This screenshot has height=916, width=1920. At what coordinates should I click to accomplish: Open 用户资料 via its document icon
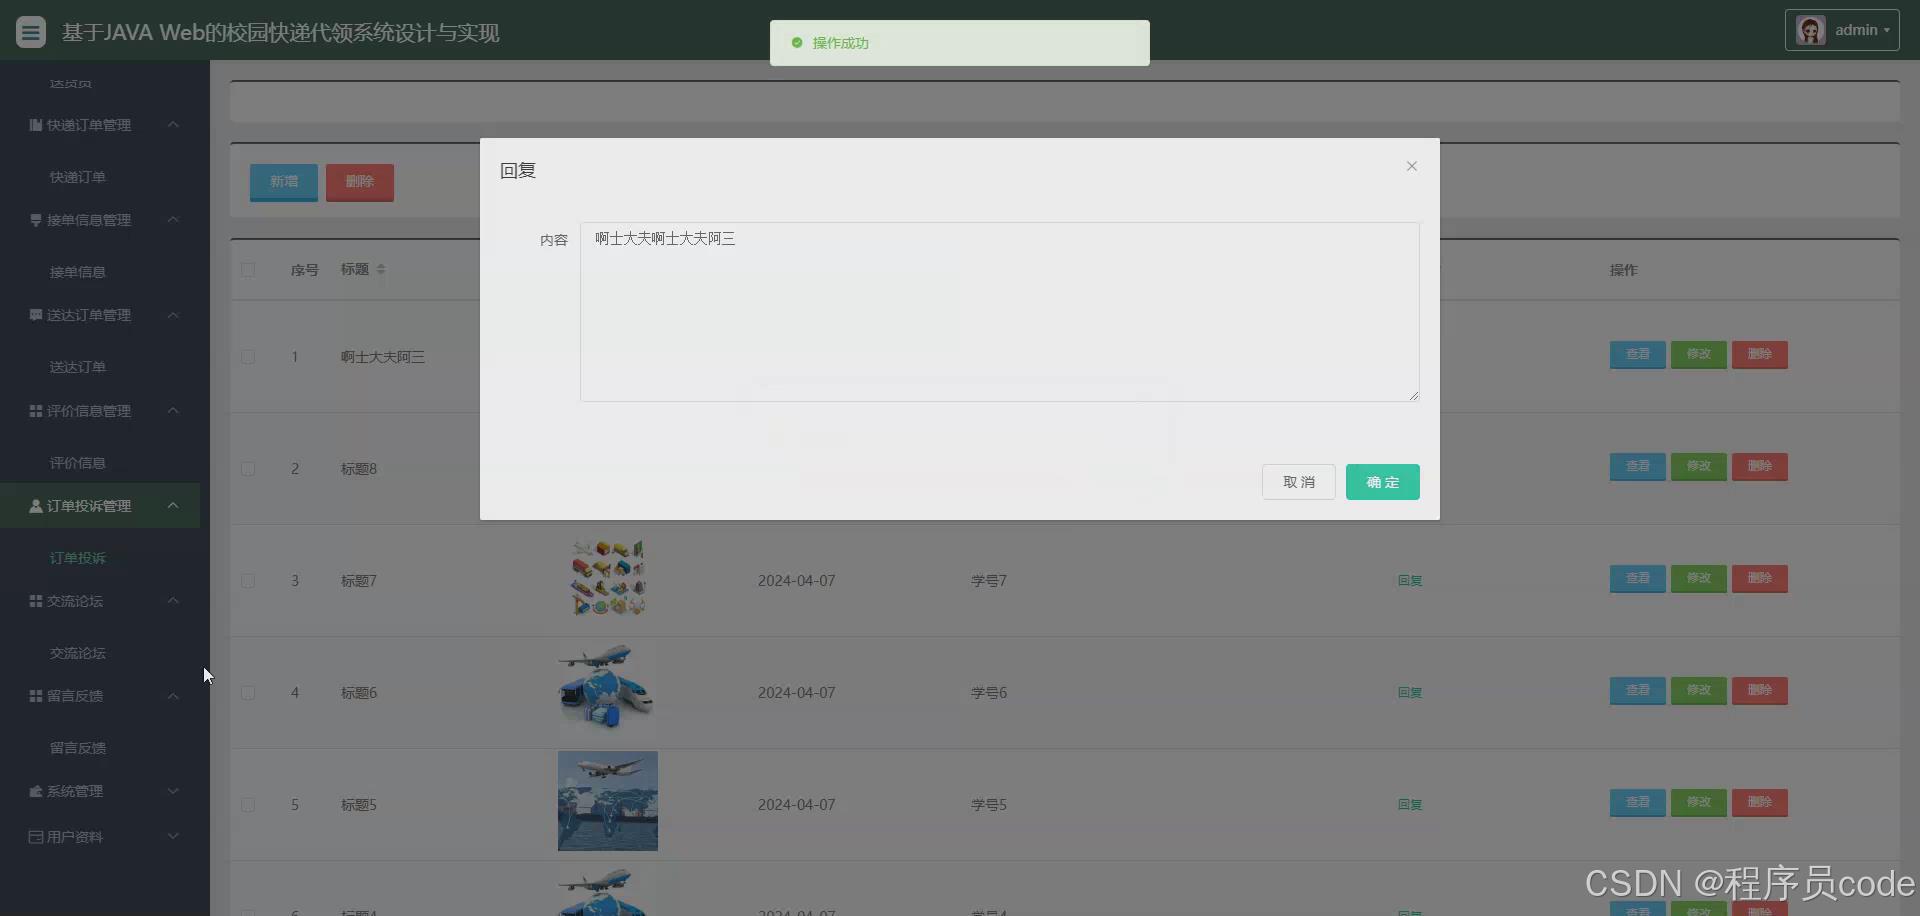click(33, 837)
